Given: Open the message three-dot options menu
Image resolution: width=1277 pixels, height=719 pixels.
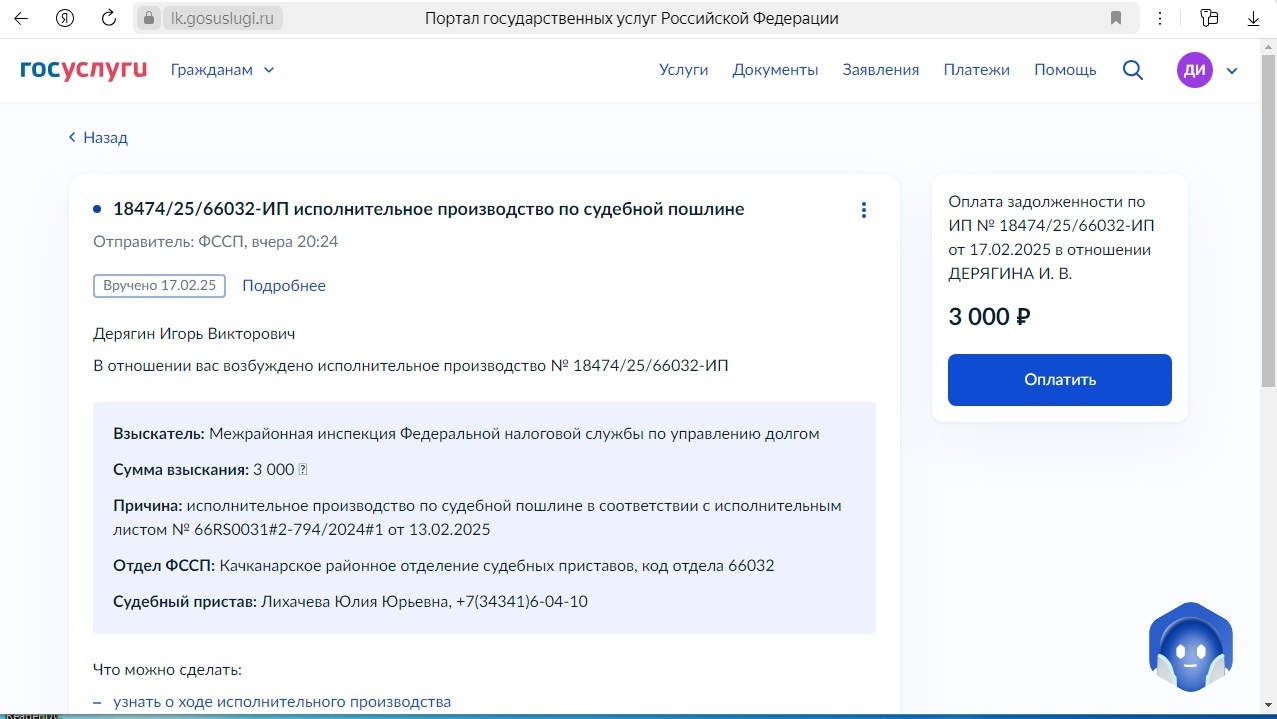Looking at the screenshot, I should pos(864,210).
